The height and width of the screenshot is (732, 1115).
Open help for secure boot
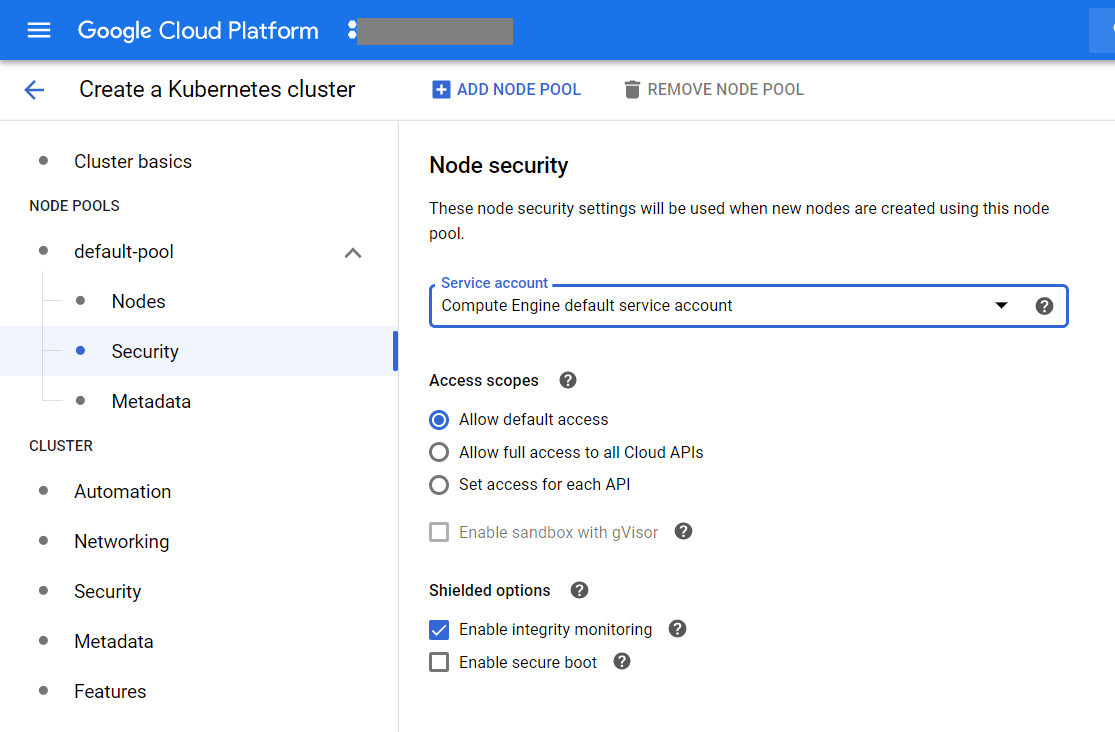(622, 662)
